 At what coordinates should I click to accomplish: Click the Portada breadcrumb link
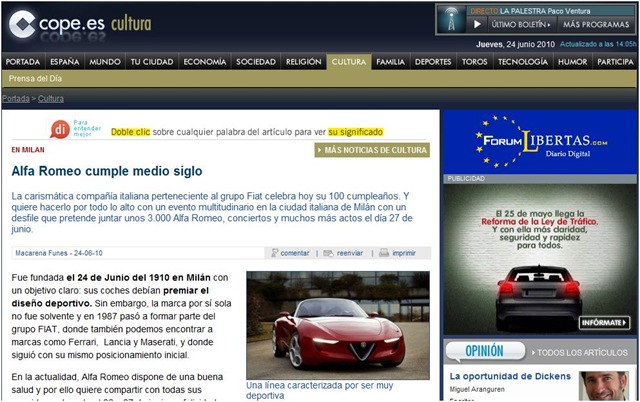[16, 99]
